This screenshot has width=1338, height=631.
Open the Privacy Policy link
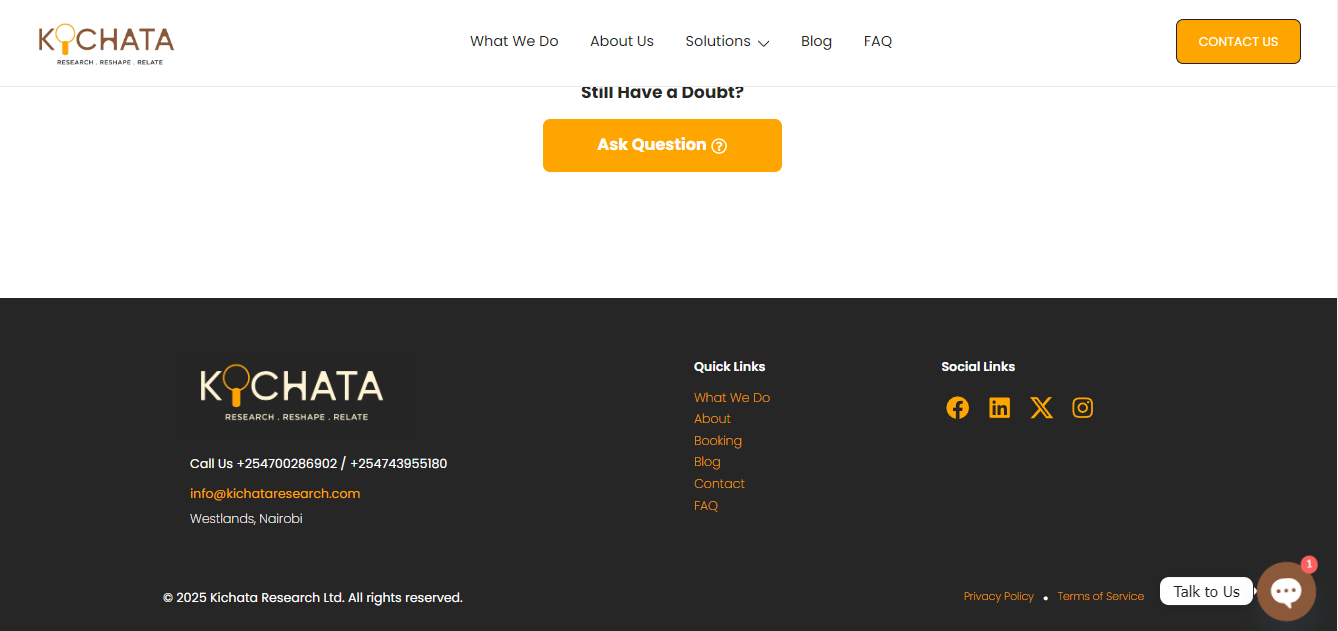coord(998,597)
